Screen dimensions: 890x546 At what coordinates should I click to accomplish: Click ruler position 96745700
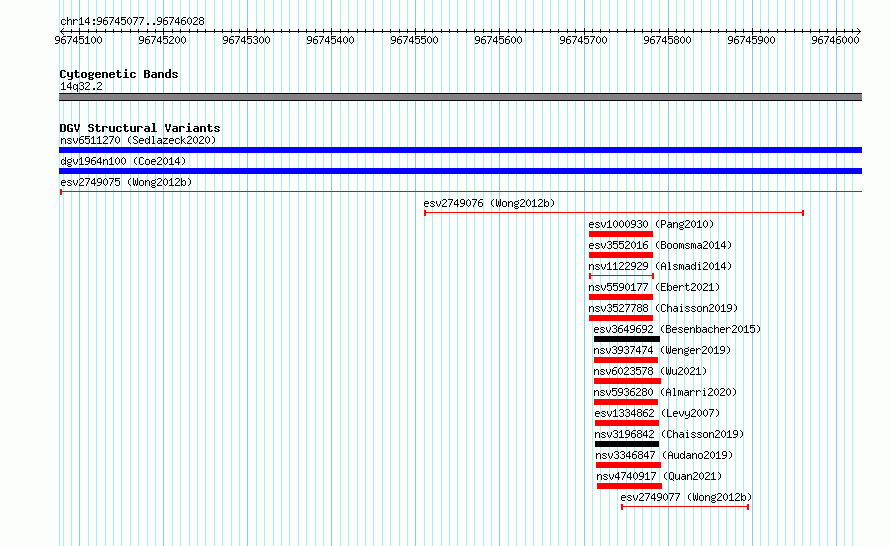pyautogui.click(x=583, y=40)
